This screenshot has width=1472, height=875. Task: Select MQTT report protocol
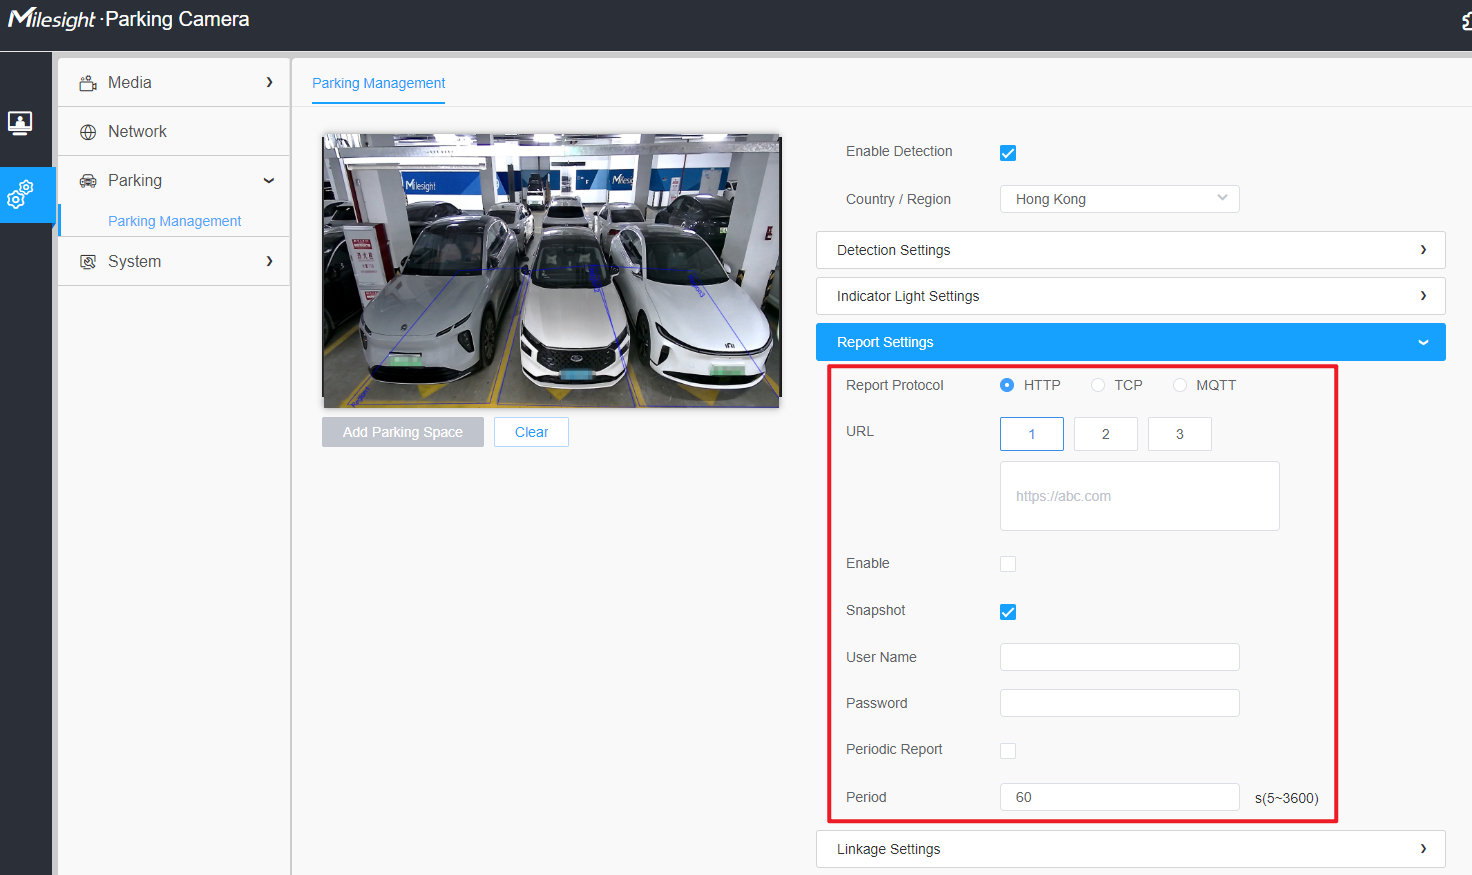pos(1180,385)
